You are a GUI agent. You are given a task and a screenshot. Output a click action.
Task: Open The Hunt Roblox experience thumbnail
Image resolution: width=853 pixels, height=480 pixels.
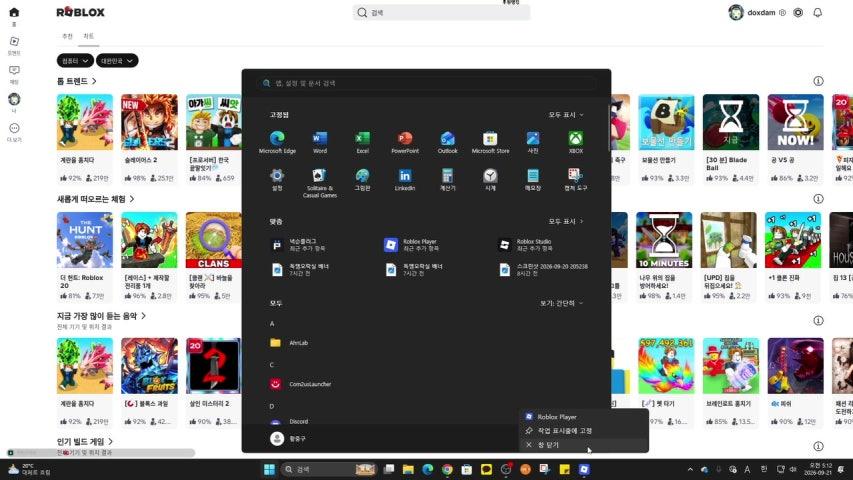pos(85,240)
